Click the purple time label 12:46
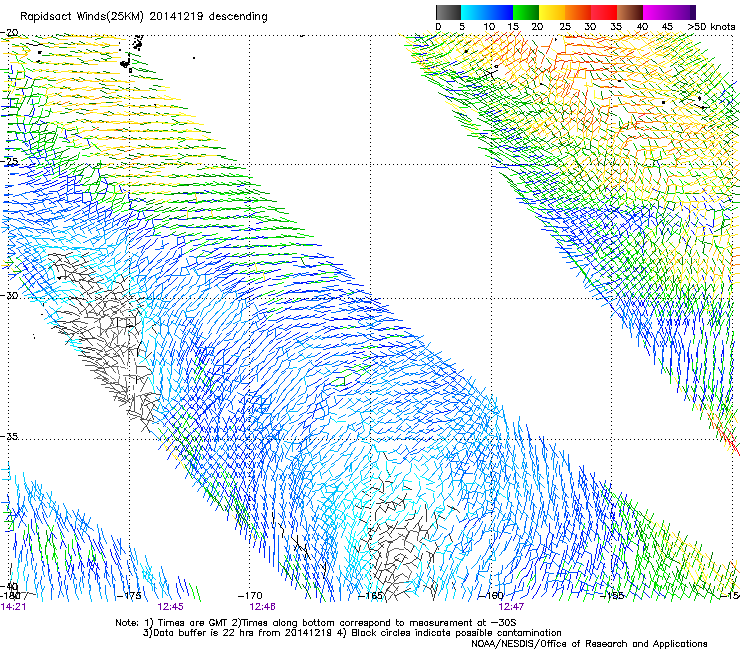This screenshot has width=740, height=650. click(262, 607)
